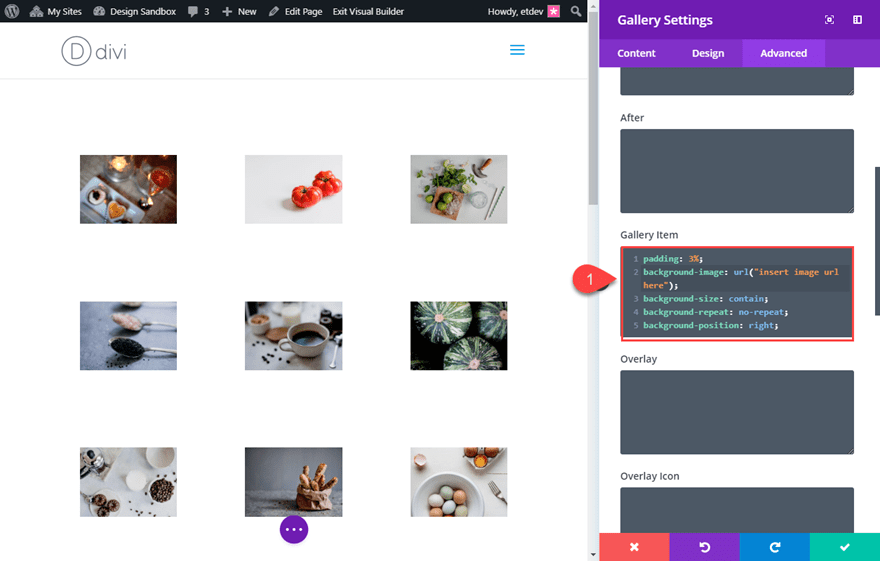The image size is (880, 561).
Task: Click the WordPress logo icon
Action: [x=11, y=11]
